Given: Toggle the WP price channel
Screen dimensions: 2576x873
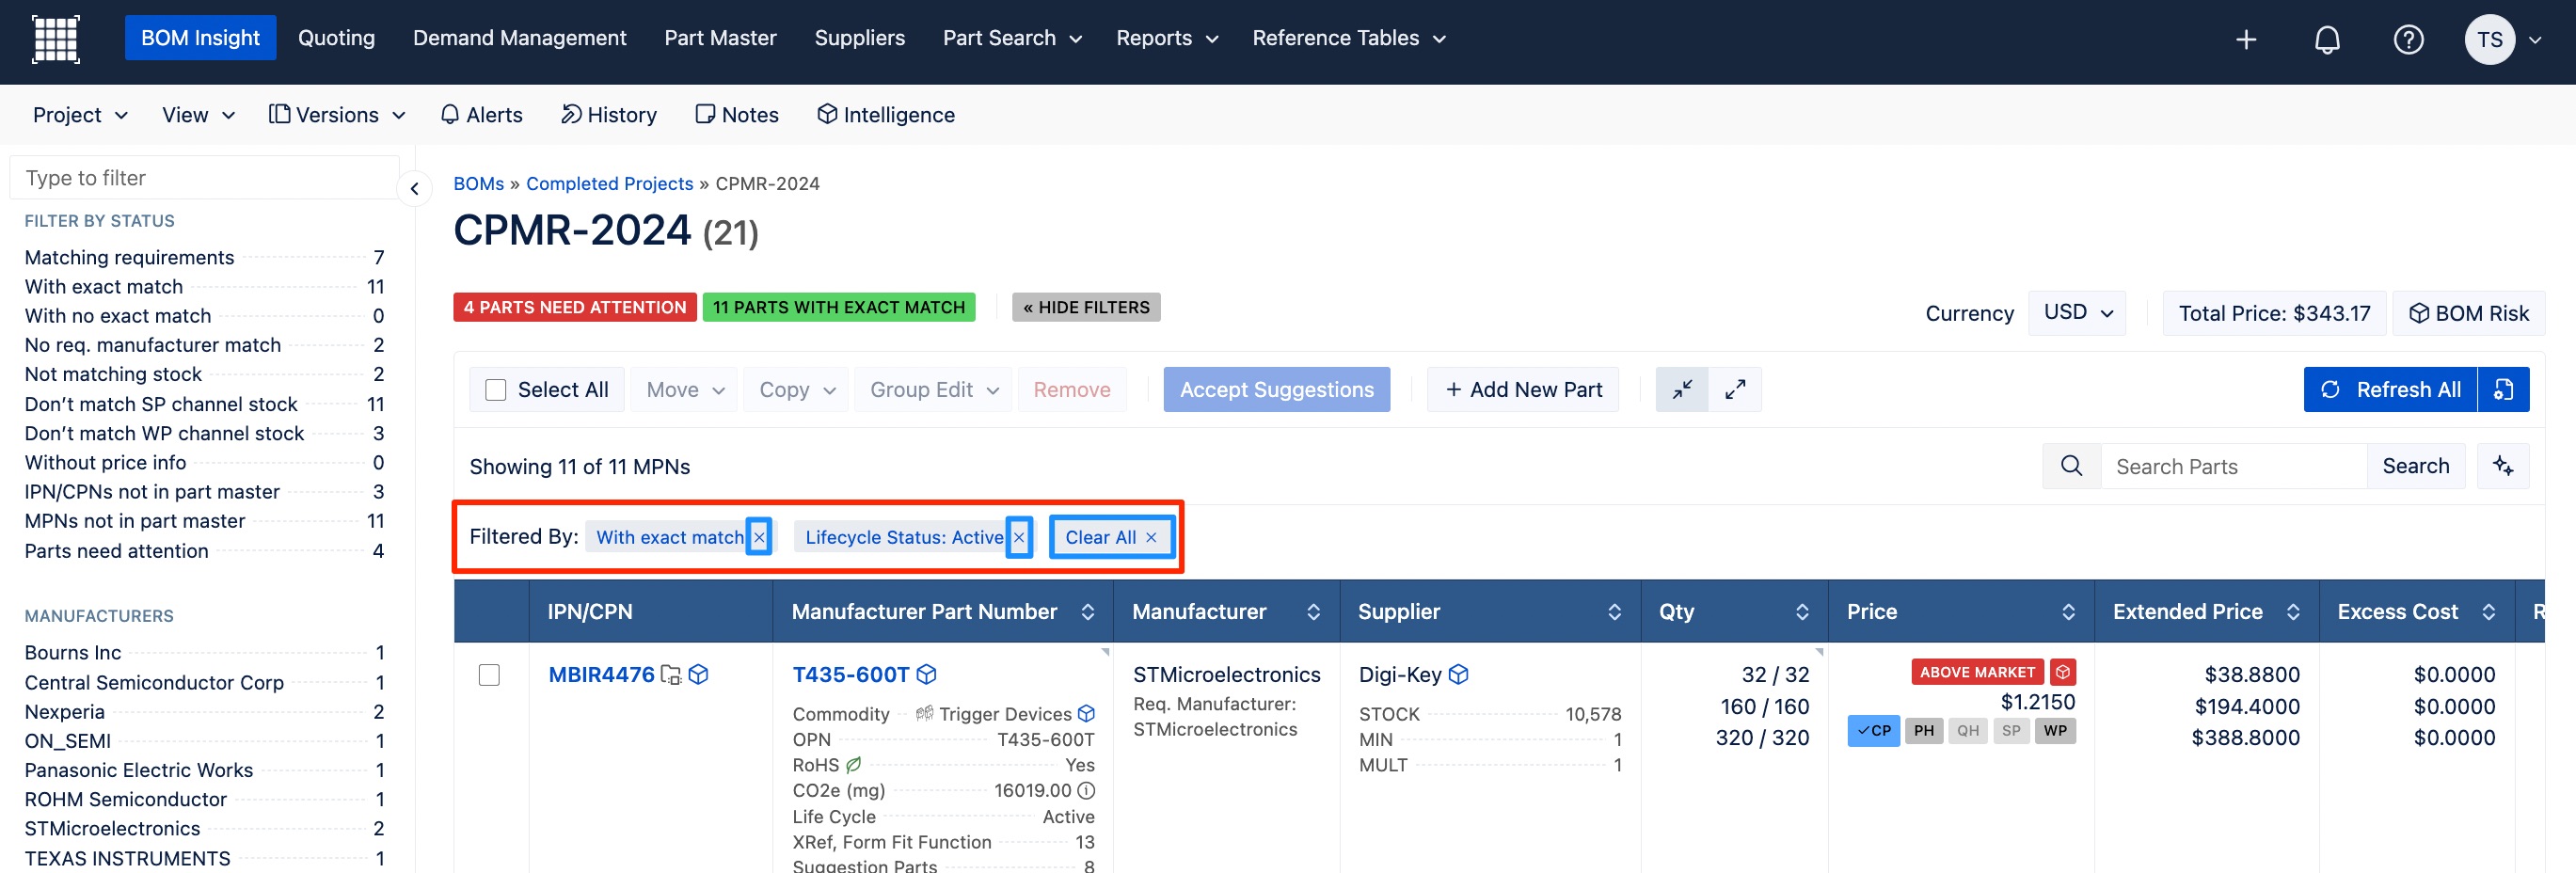Looking at the screenshot, I should (2055, 731).
